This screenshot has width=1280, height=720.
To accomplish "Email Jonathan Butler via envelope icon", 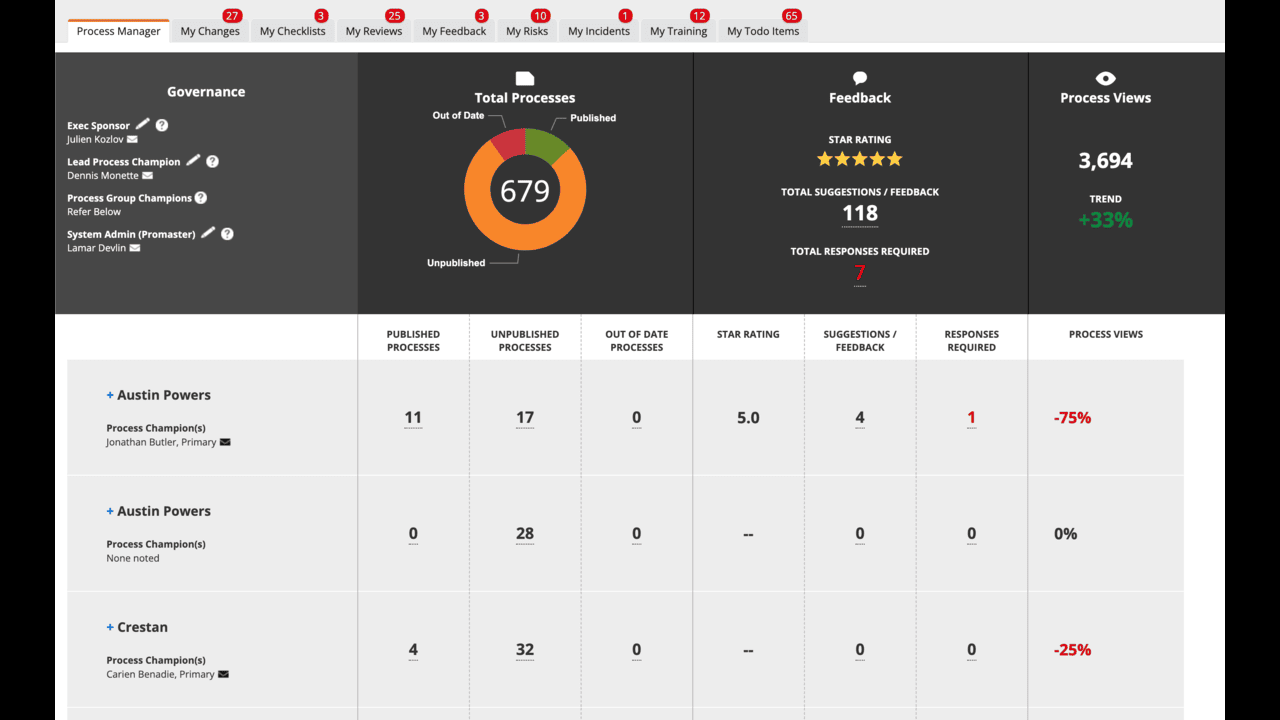I will pos(225,442).
